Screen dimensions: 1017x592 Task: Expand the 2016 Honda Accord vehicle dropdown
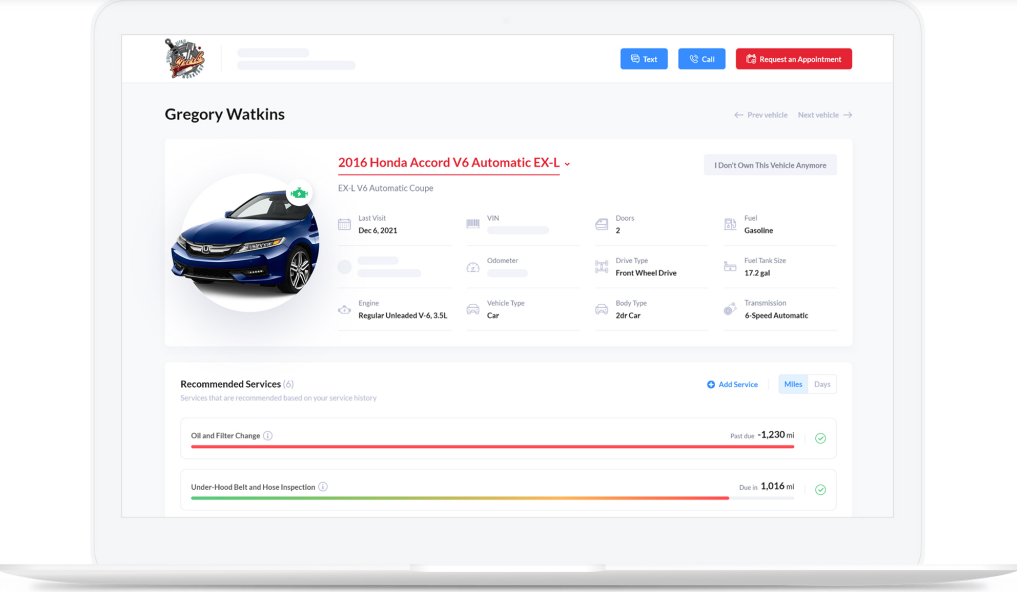point(567,164)
